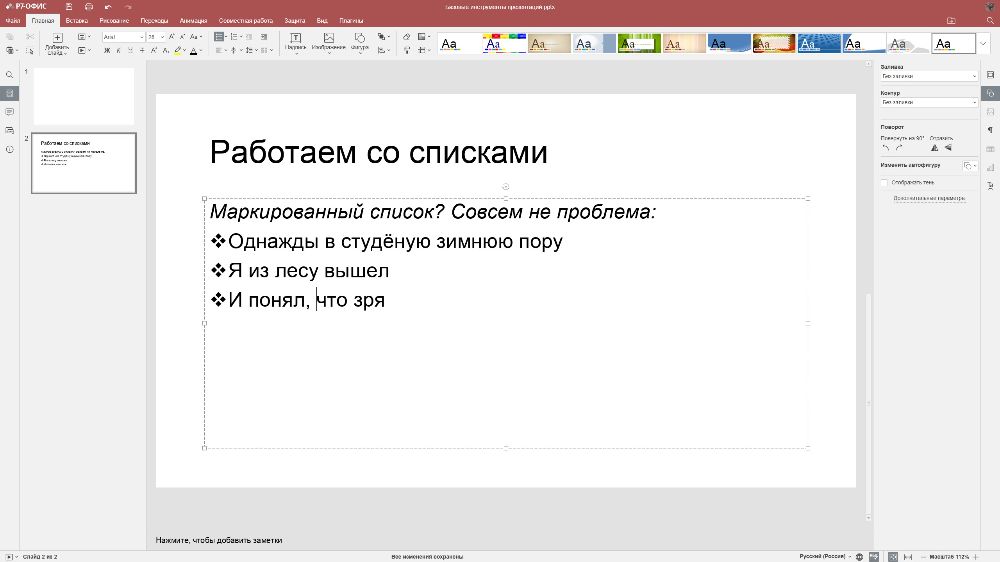Switch to the Вставка tab
The height and width of the screenshot is (562, 1000).
[x=77, y=20]
